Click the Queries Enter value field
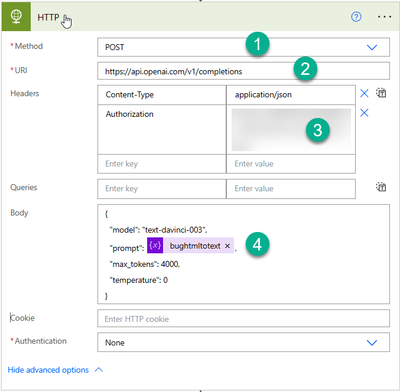 pos(291,189)
